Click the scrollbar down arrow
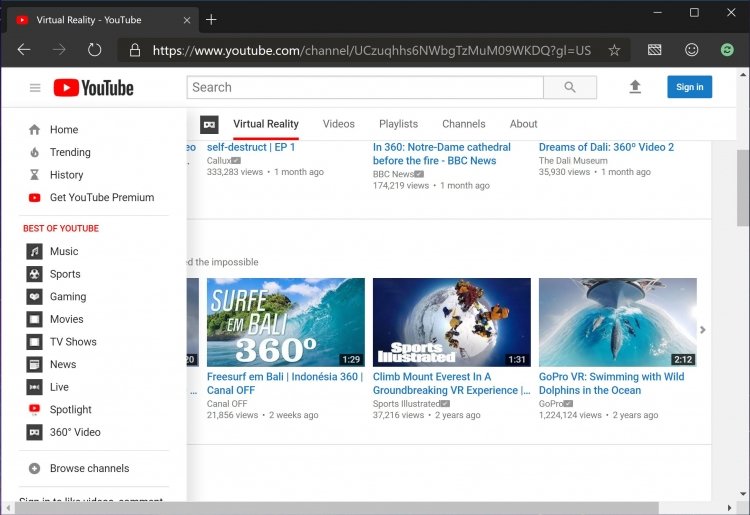 [x=743, y=493]
